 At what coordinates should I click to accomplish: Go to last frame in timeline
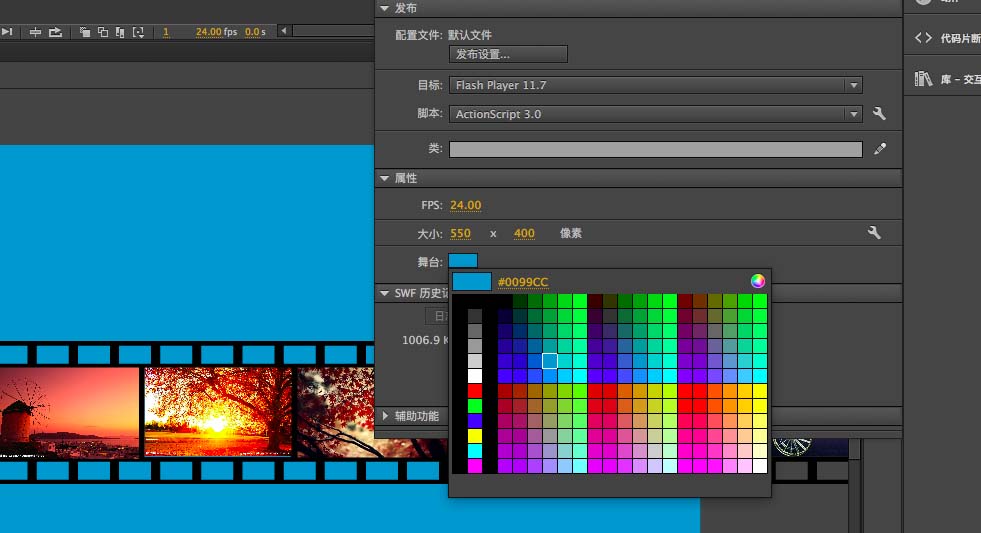click(x=7, y=32)
